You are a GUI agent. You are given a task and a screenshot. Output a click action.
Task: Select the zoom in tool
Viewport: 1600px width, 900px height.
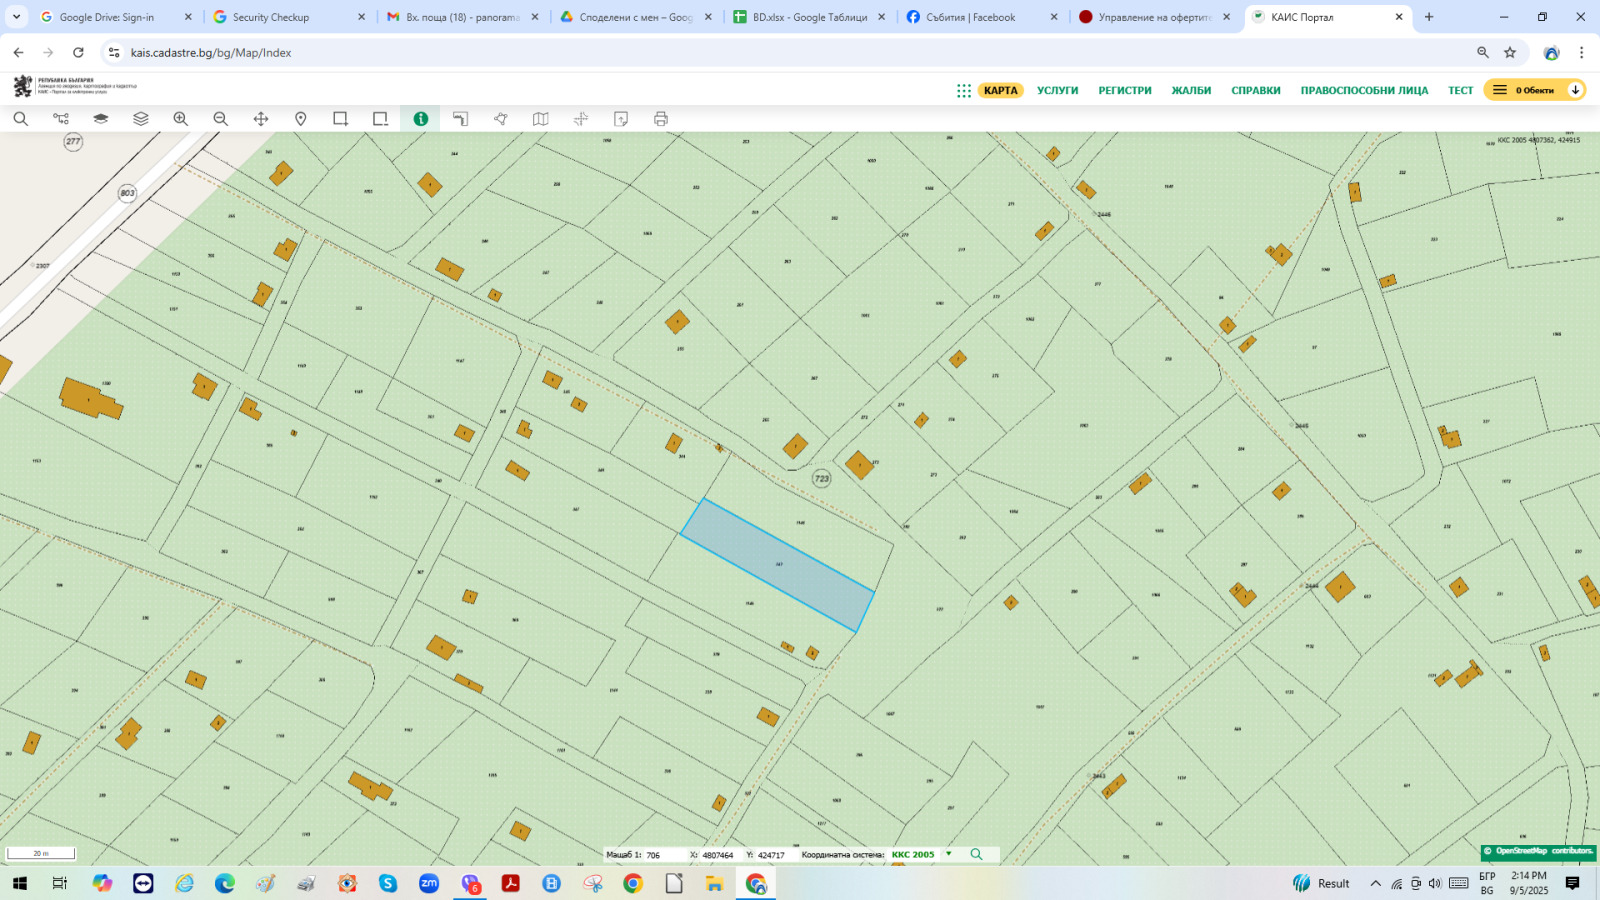181,119
